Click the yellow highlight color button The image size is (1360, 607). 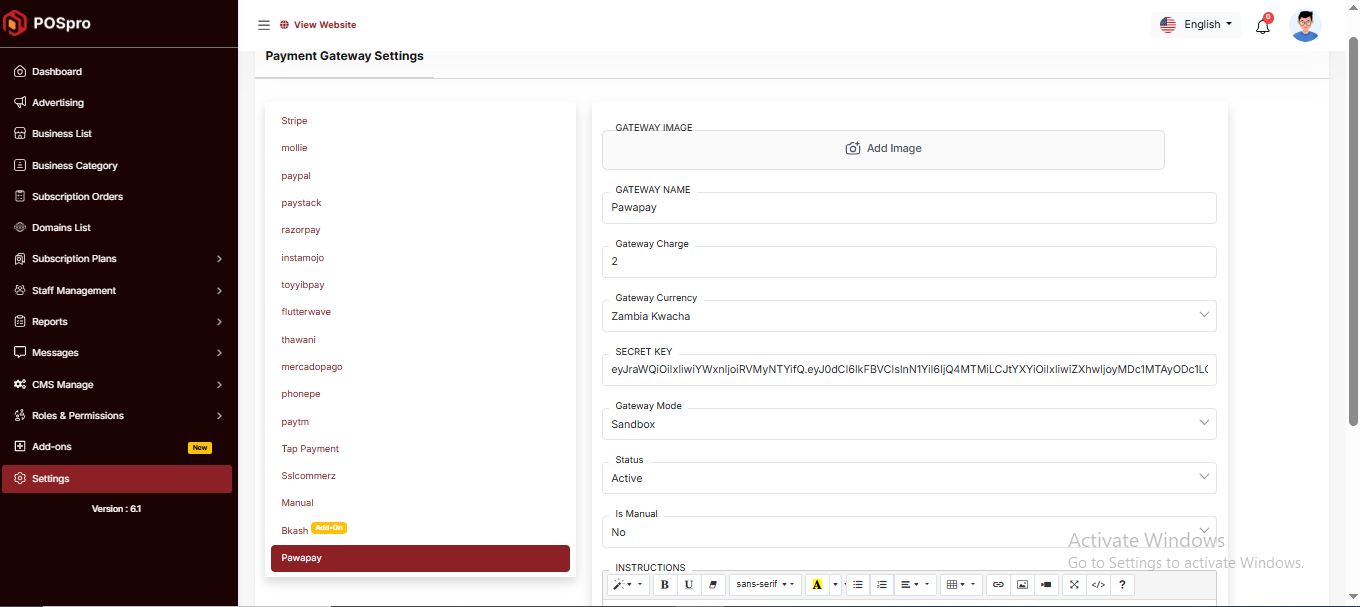[x=817, y=585]
